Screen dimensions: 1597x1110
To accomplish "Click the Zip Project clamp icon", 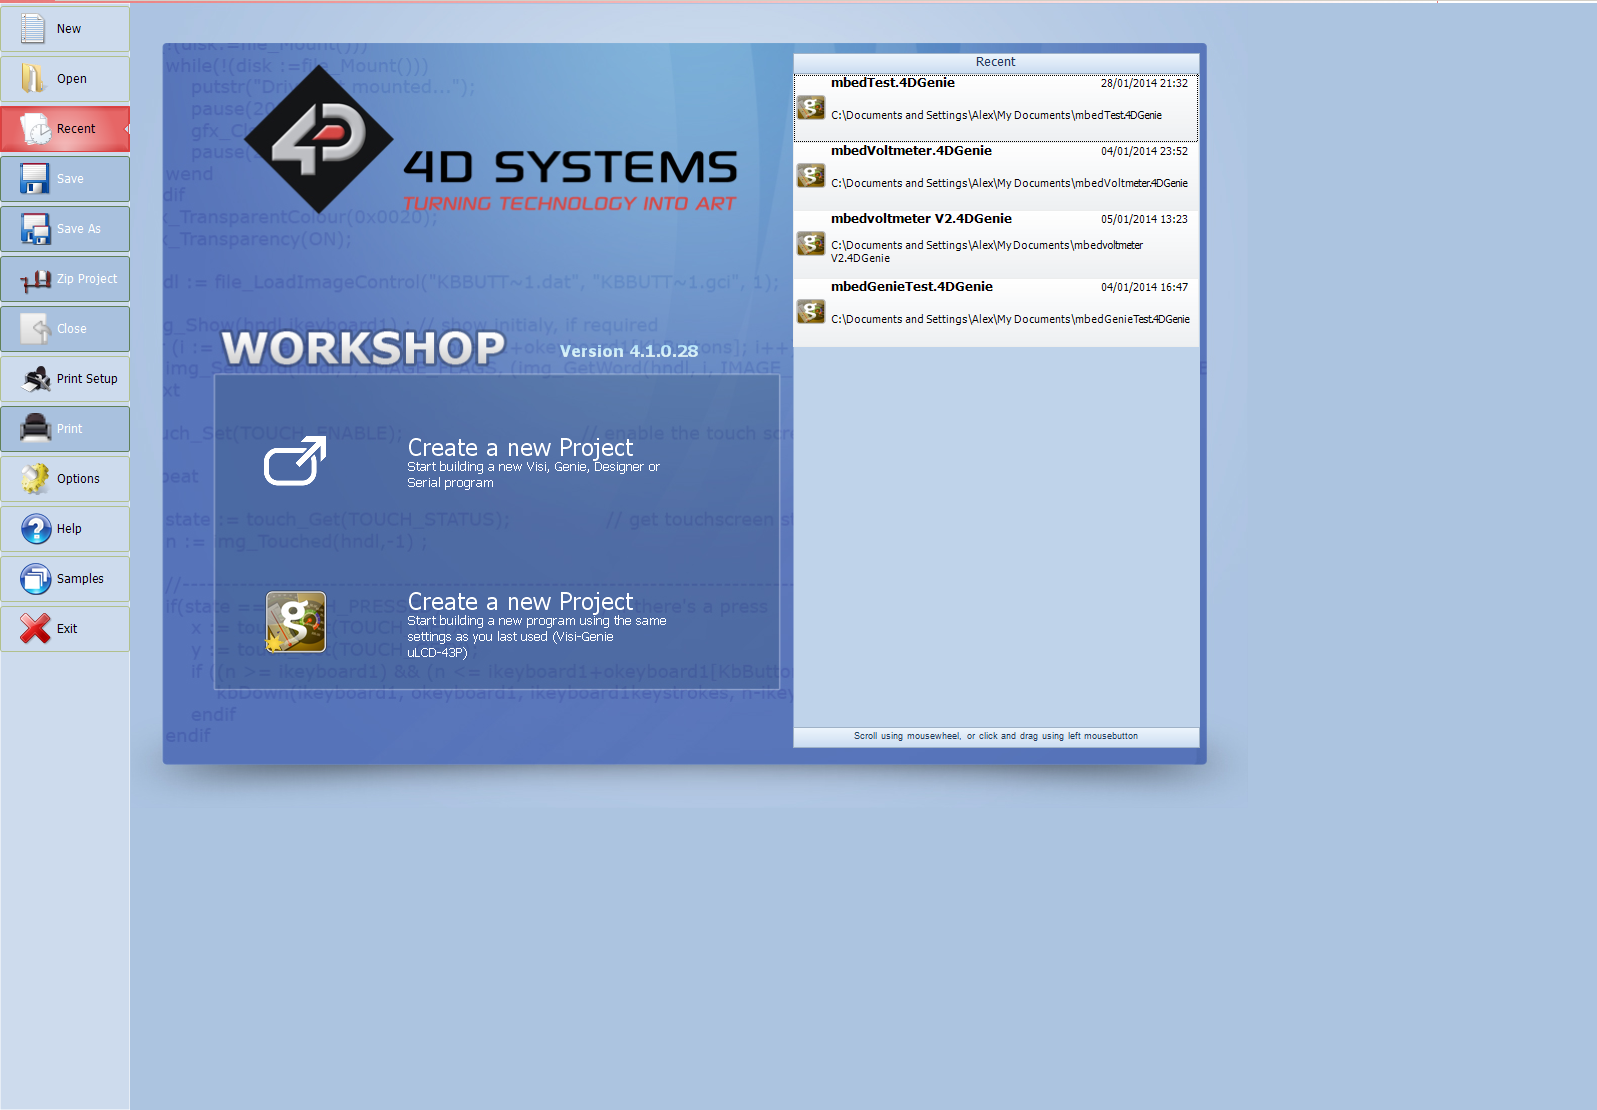I will pyautogui.click(x=35, y=279).
